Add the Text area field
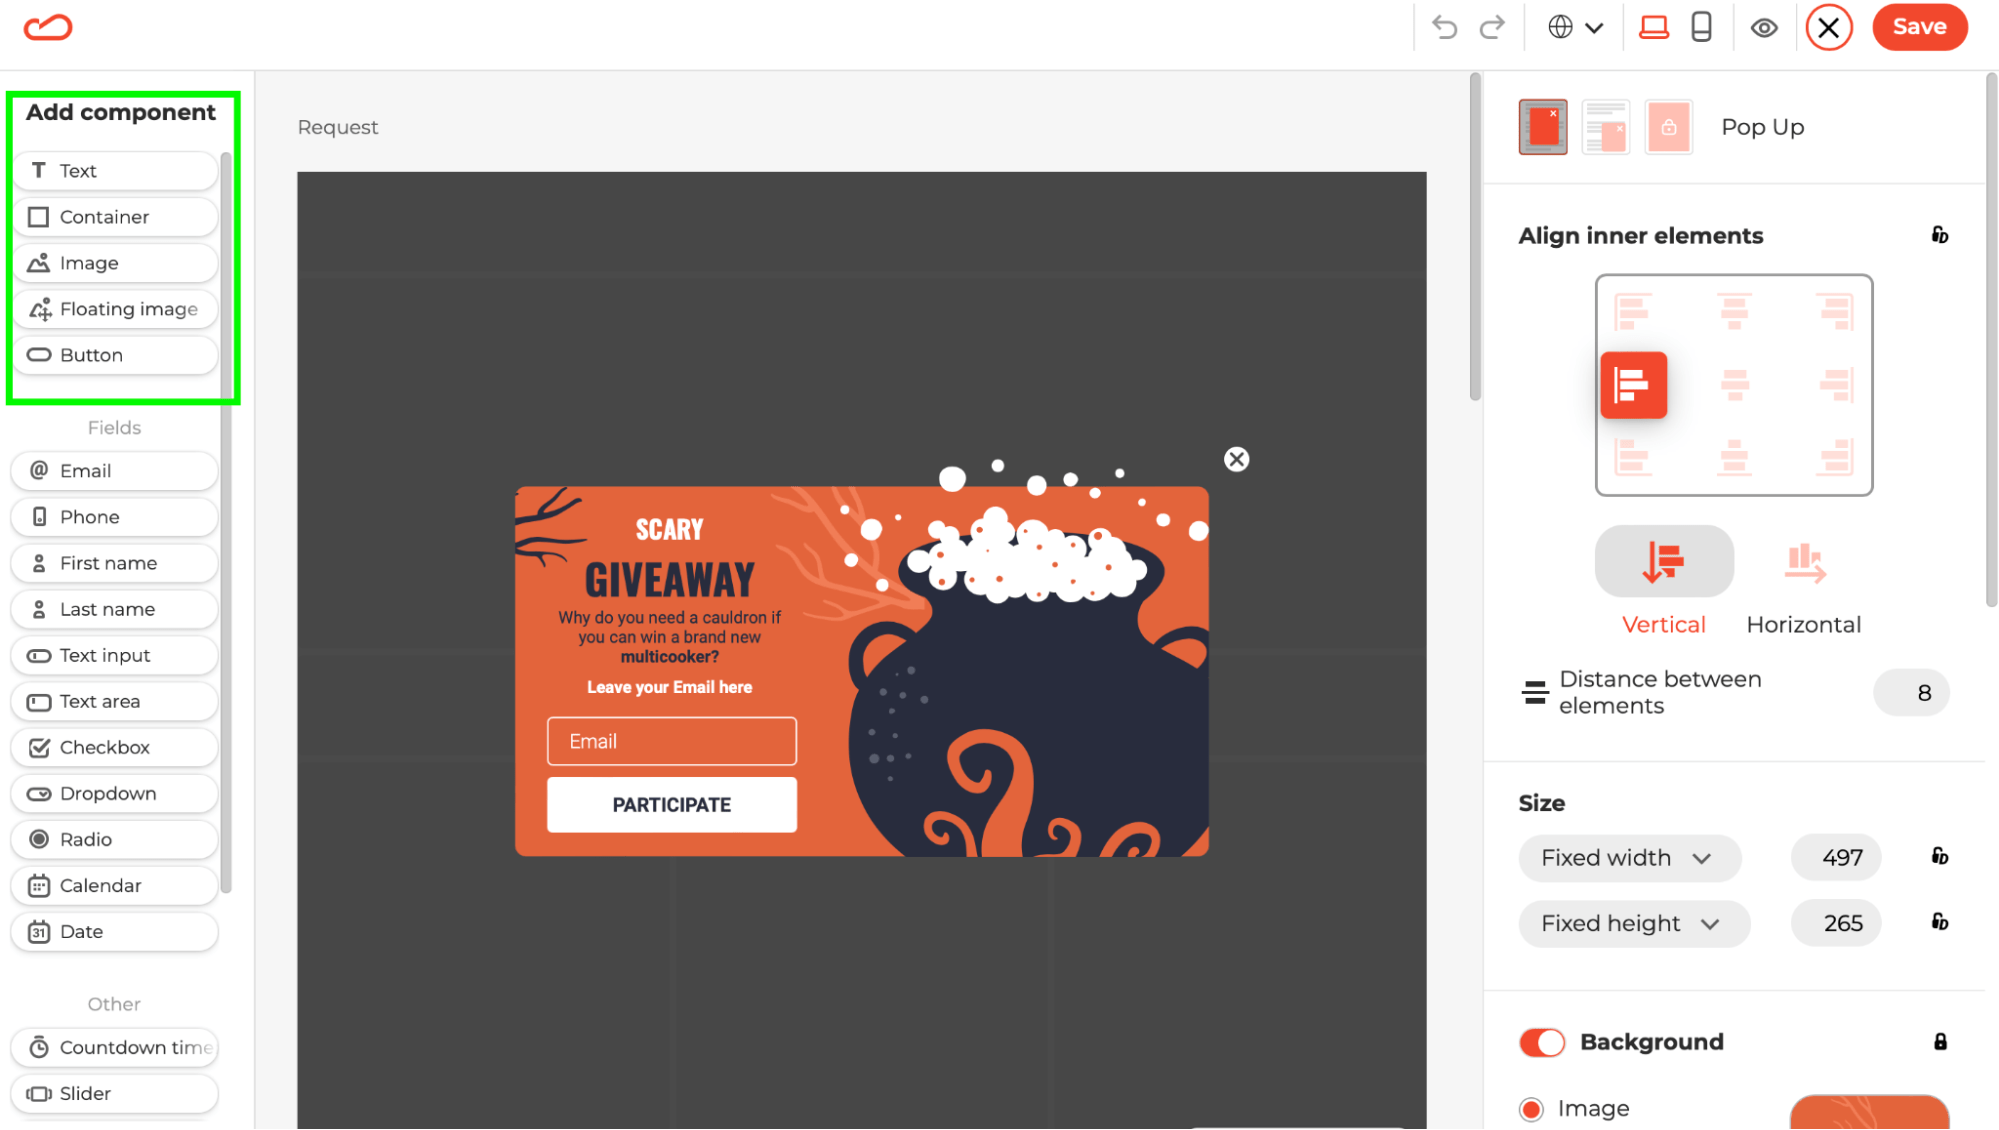The width and height of the screenshot is (1999, 1130). click(x=115, y=701)
